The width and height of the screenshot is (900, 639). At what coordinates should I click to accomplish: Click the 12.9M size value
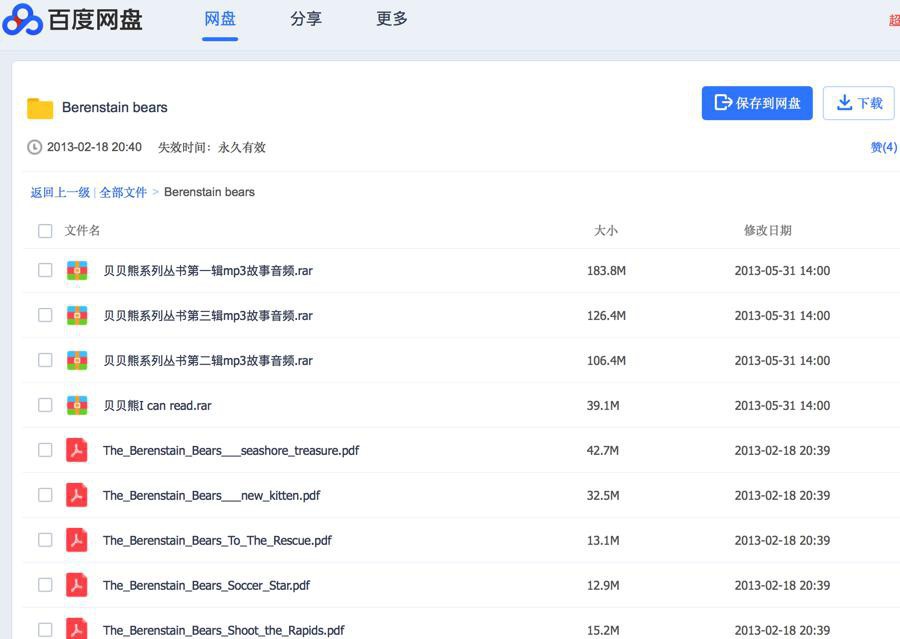click(x=603, y=586)
